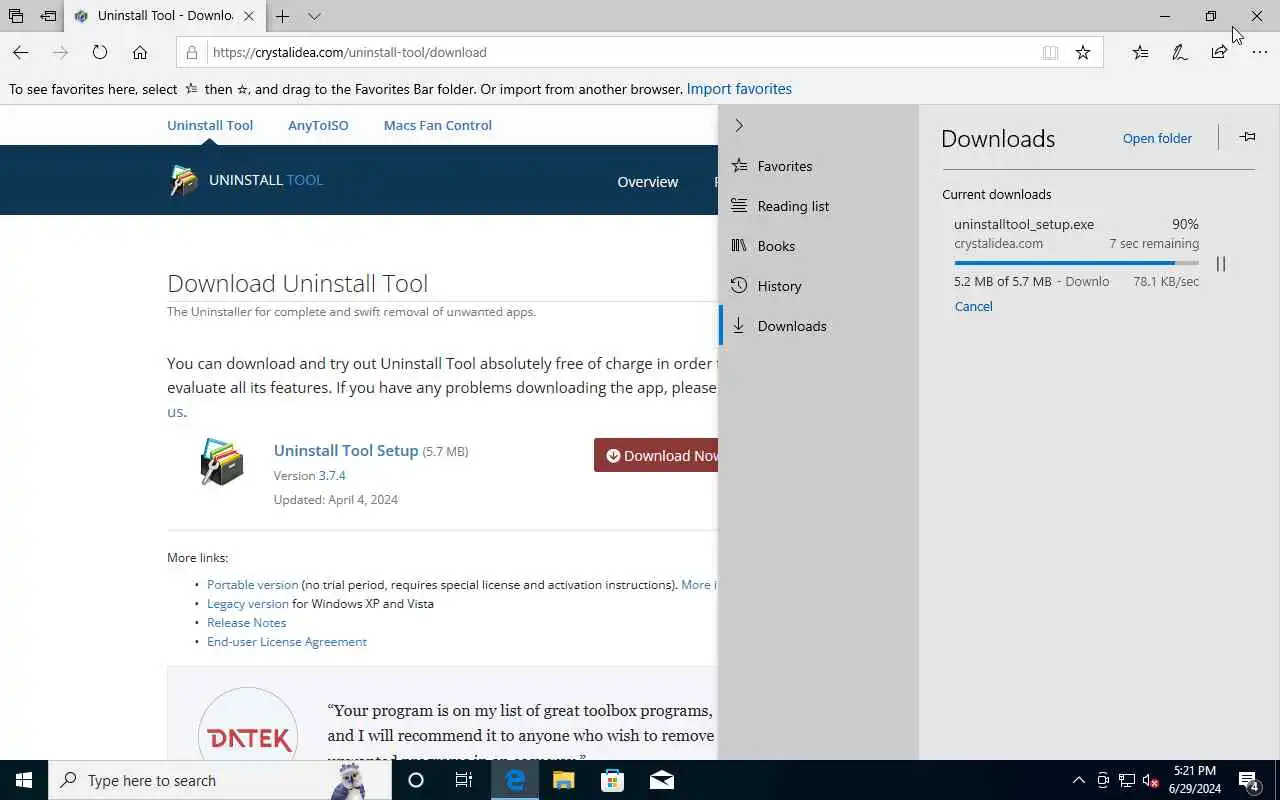The image size is (1280, 800).
Task: Click the Uninstall Tool box icon
Action: pyautogui.click(x=221, y=462)
